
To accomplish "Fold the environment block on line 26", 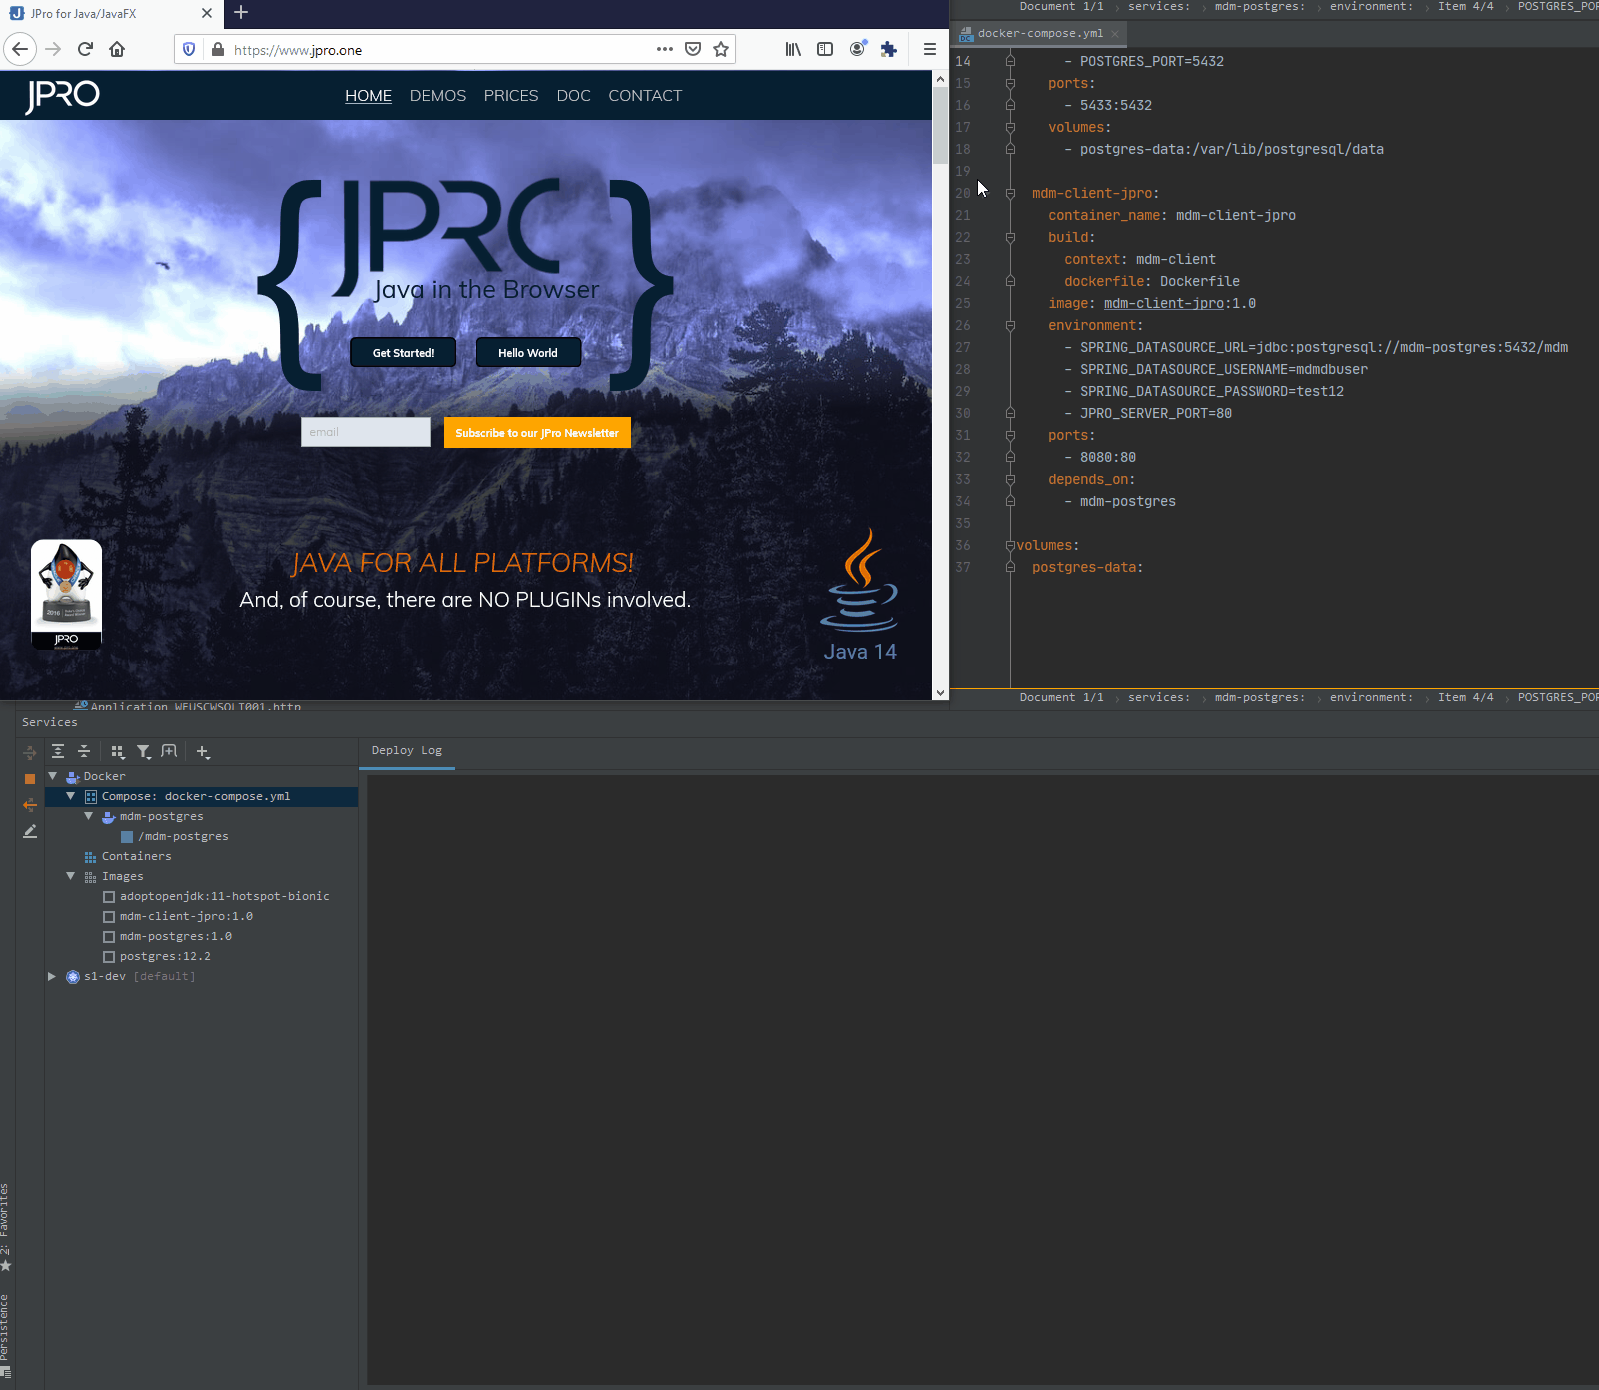I will click(x=1010, y=325).
